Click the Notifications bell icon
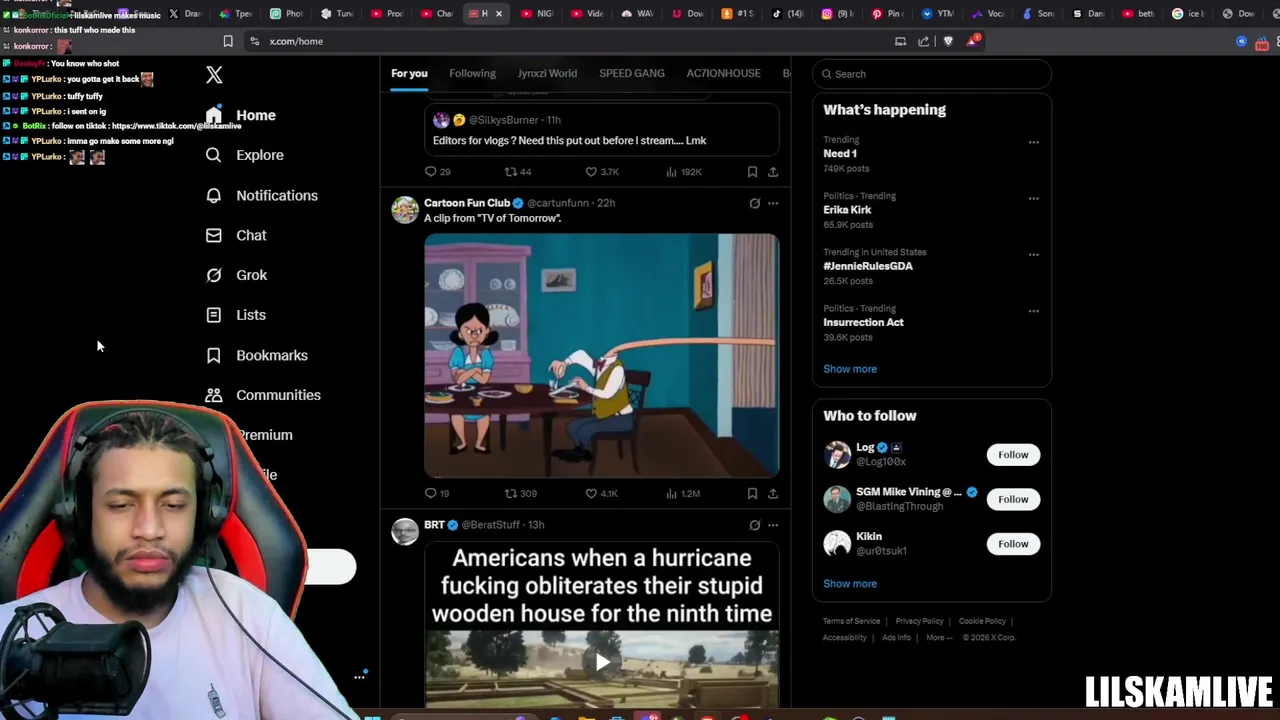Viewport: 1280px width, 720px height. coord(213,195)
